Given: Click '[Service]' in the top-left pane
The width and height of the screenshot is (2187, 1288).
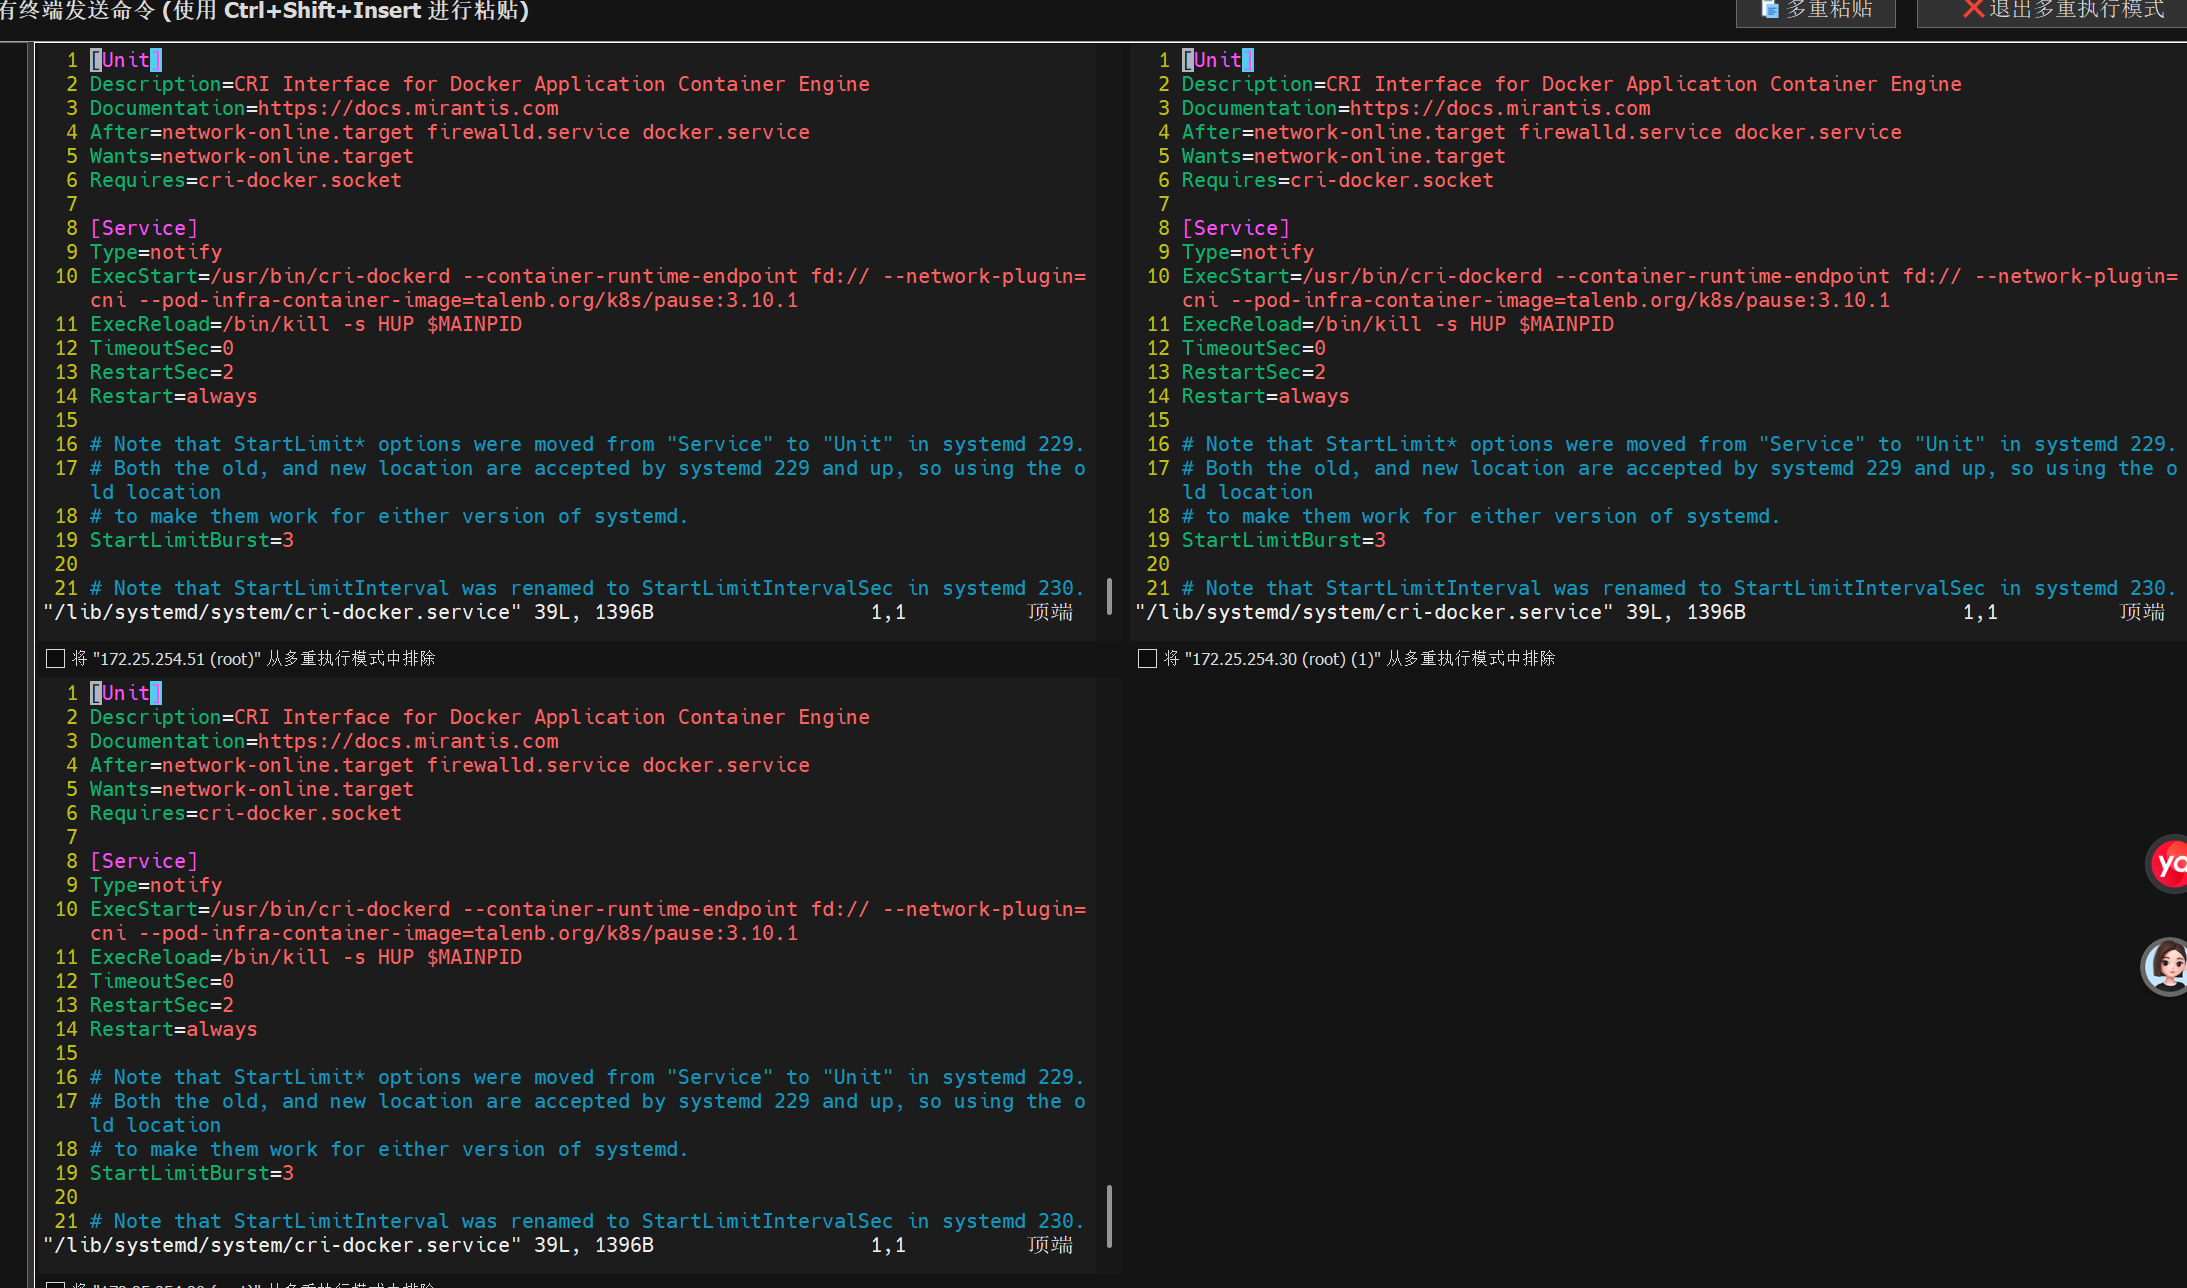Looking at the screenshot, I should coord(144,228).
